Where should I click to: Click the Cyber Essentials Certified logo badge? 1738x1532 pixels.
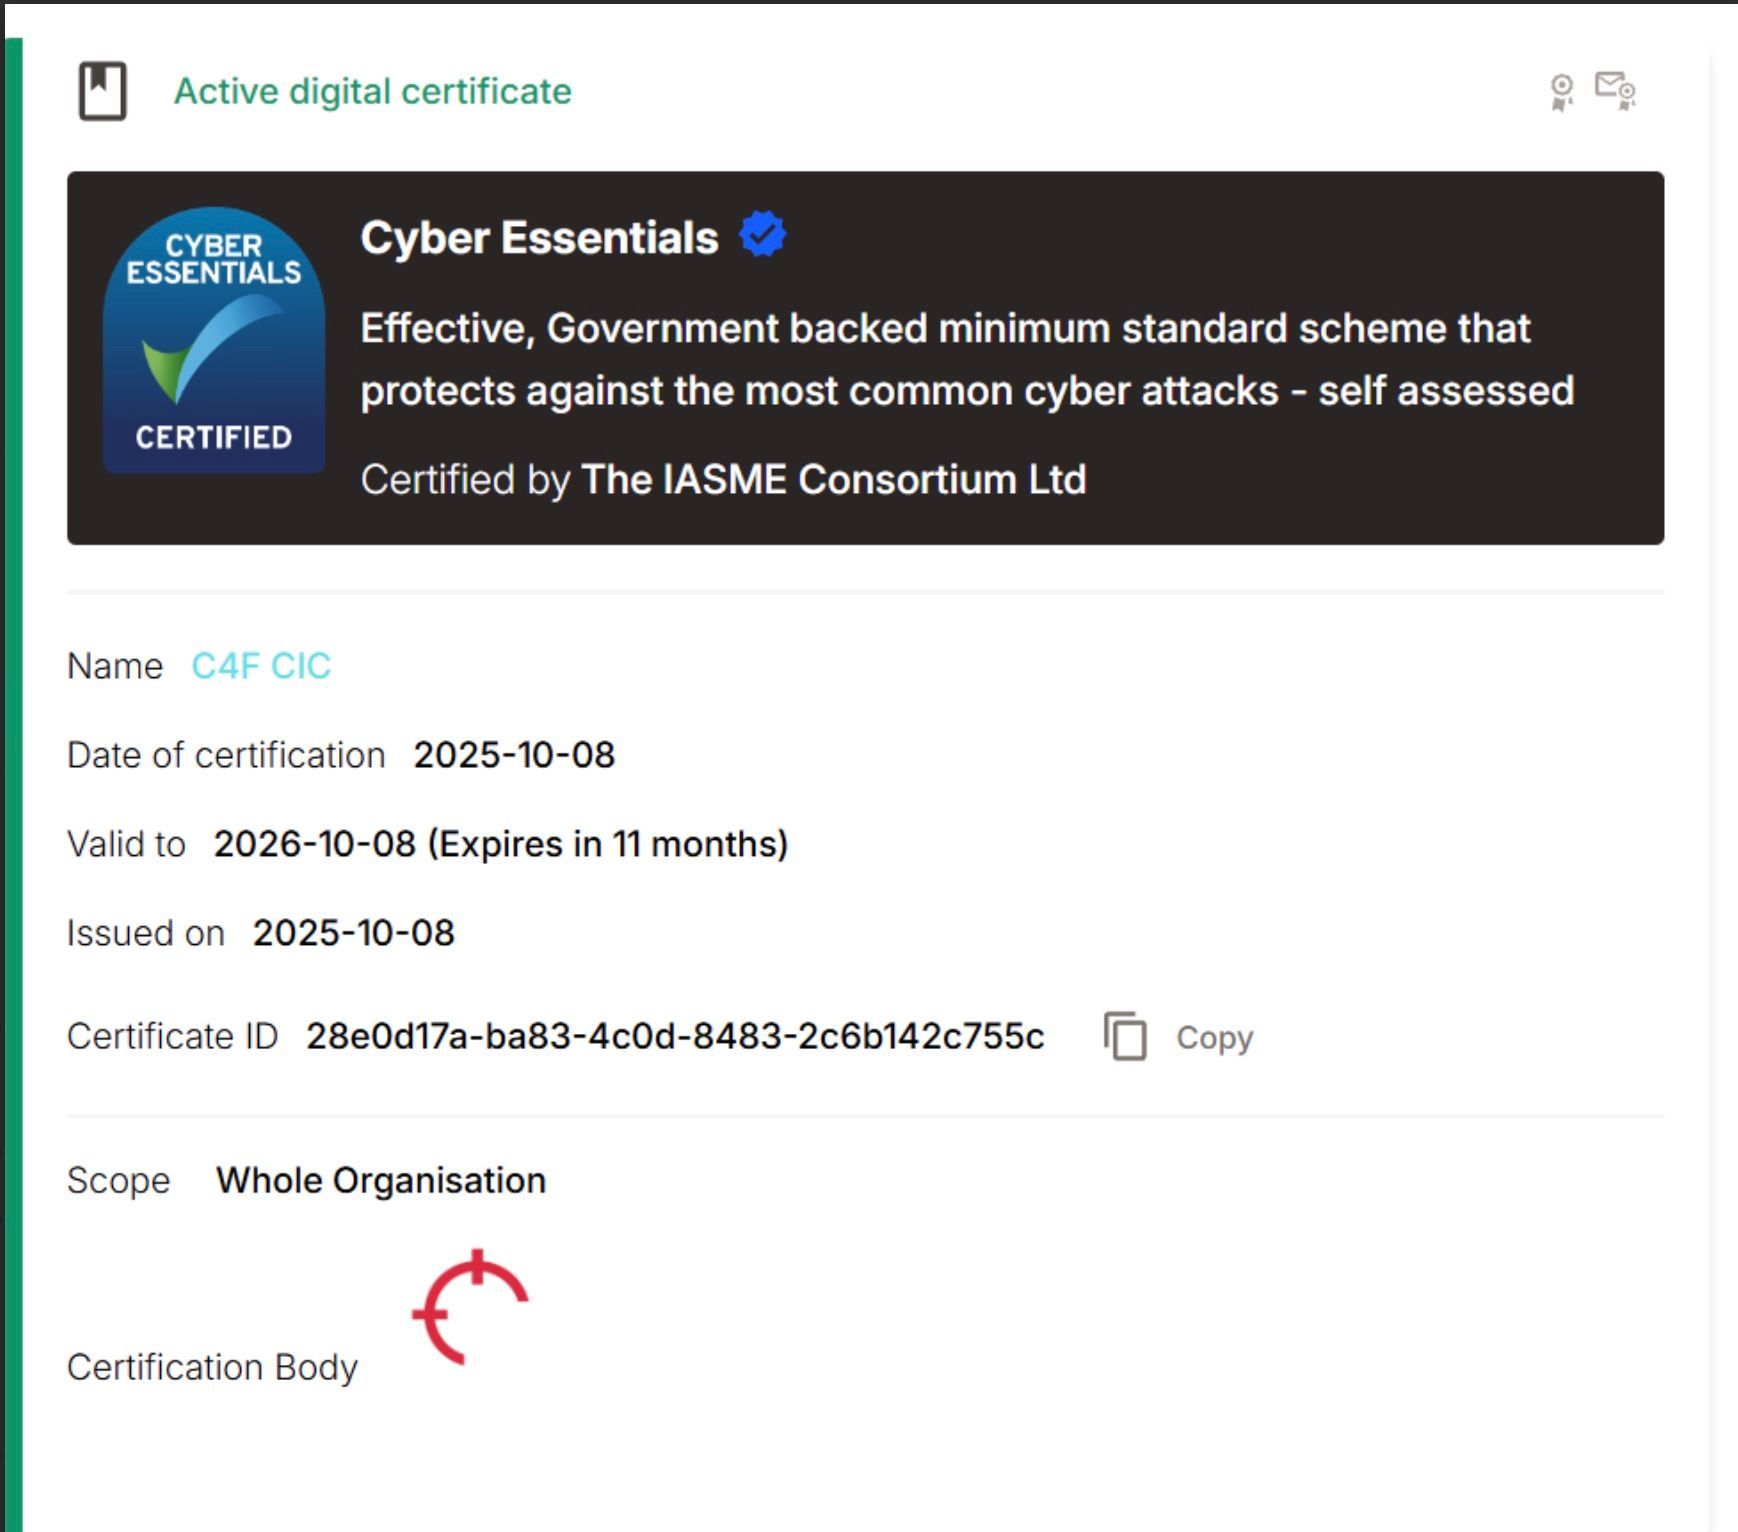coord(214,340)
